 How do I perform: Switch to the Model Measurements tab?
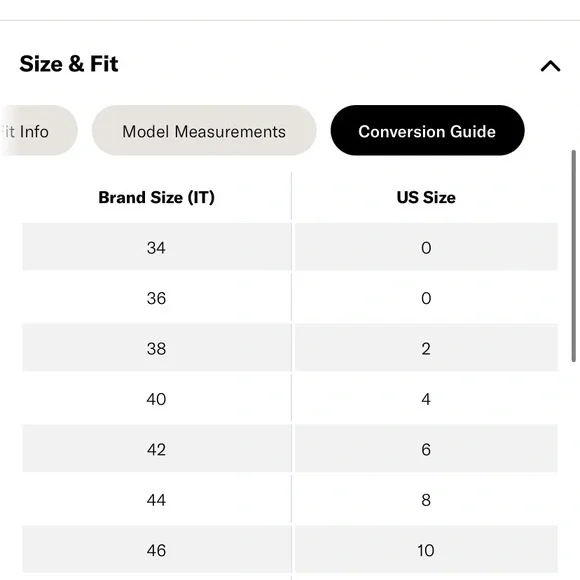coord(204,131)
